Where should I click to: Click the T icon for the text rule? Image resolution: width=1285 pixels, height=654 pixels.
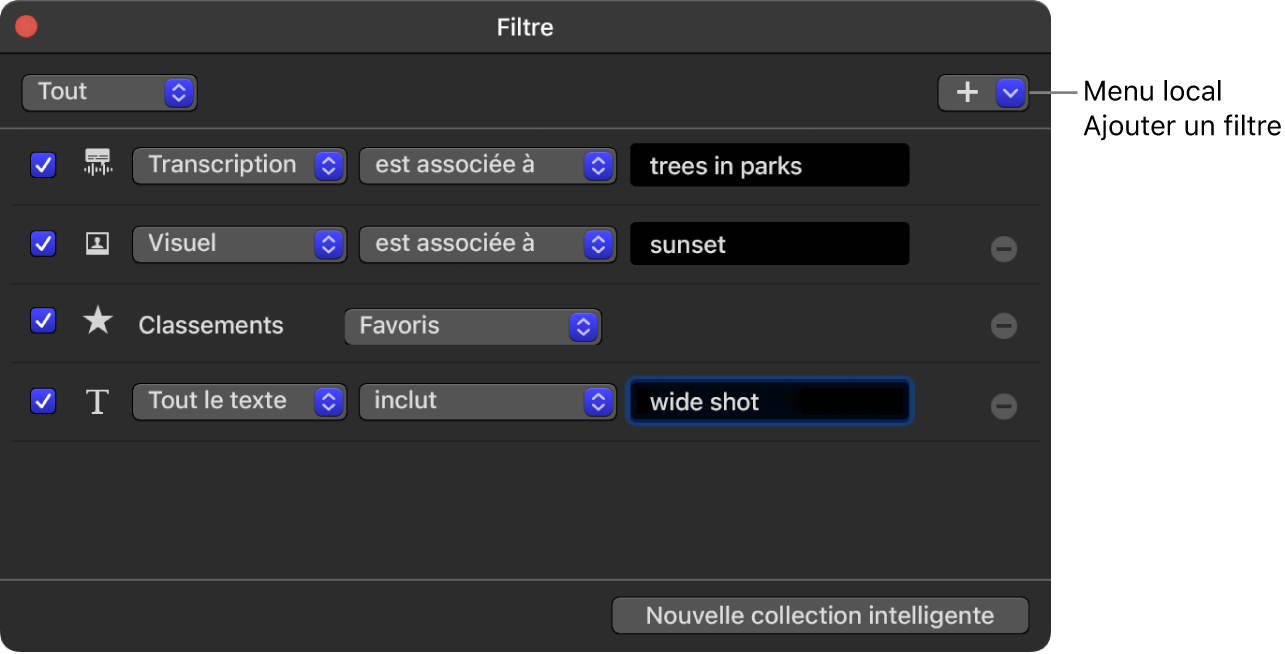tap(97, 401)
